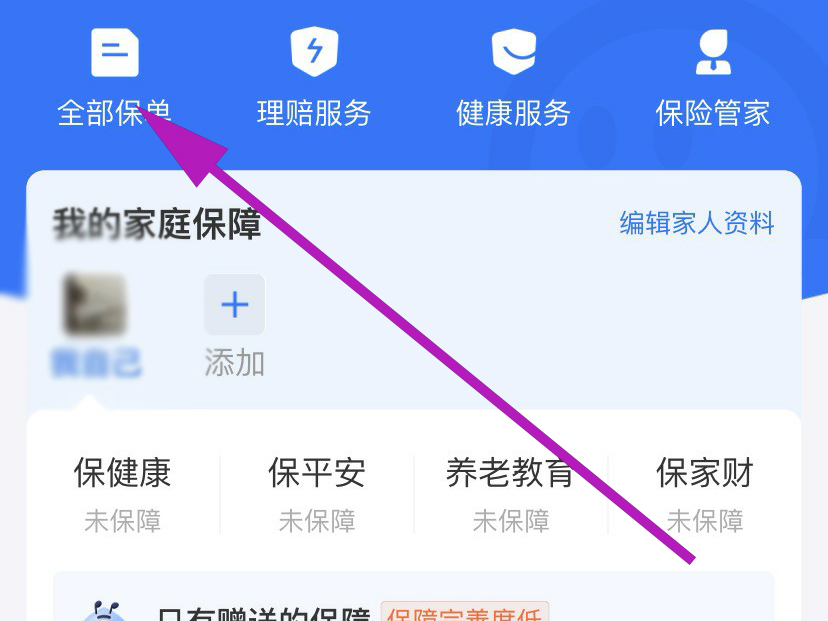
Task: Open the 全部保单 document icon
Action: (115, 52)
